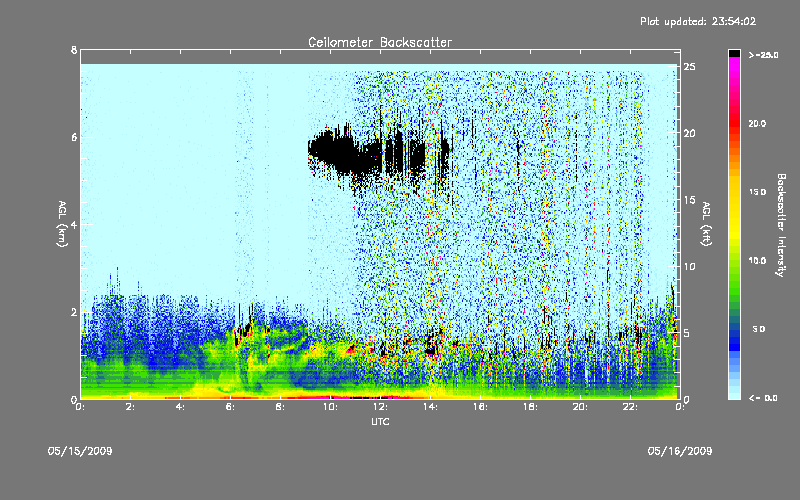Image resolution: width=800 pixels, height=500 pixels.
Task: Click the "6:" hour tick on UTC axis
Action: tap(230, 407)
